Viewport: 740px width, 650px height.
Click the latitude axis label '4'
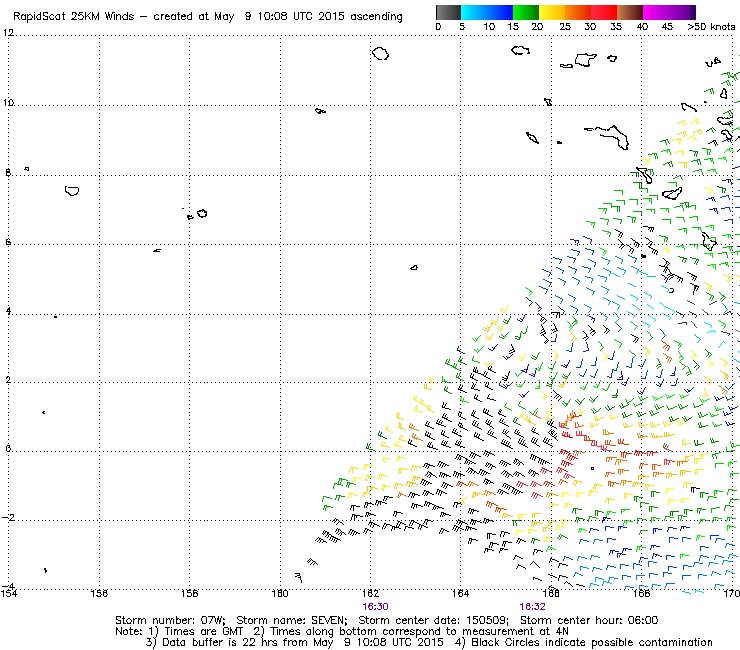coord(8,311)
